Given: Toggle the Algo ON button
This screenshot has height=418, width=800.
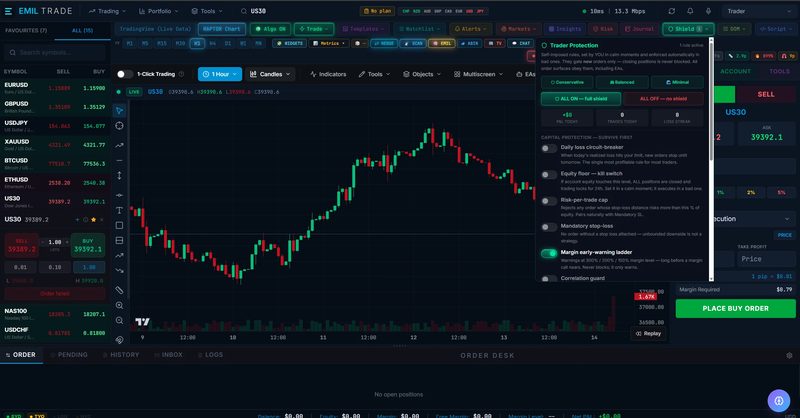Looking at the screenshot, I should click(270, 29).
